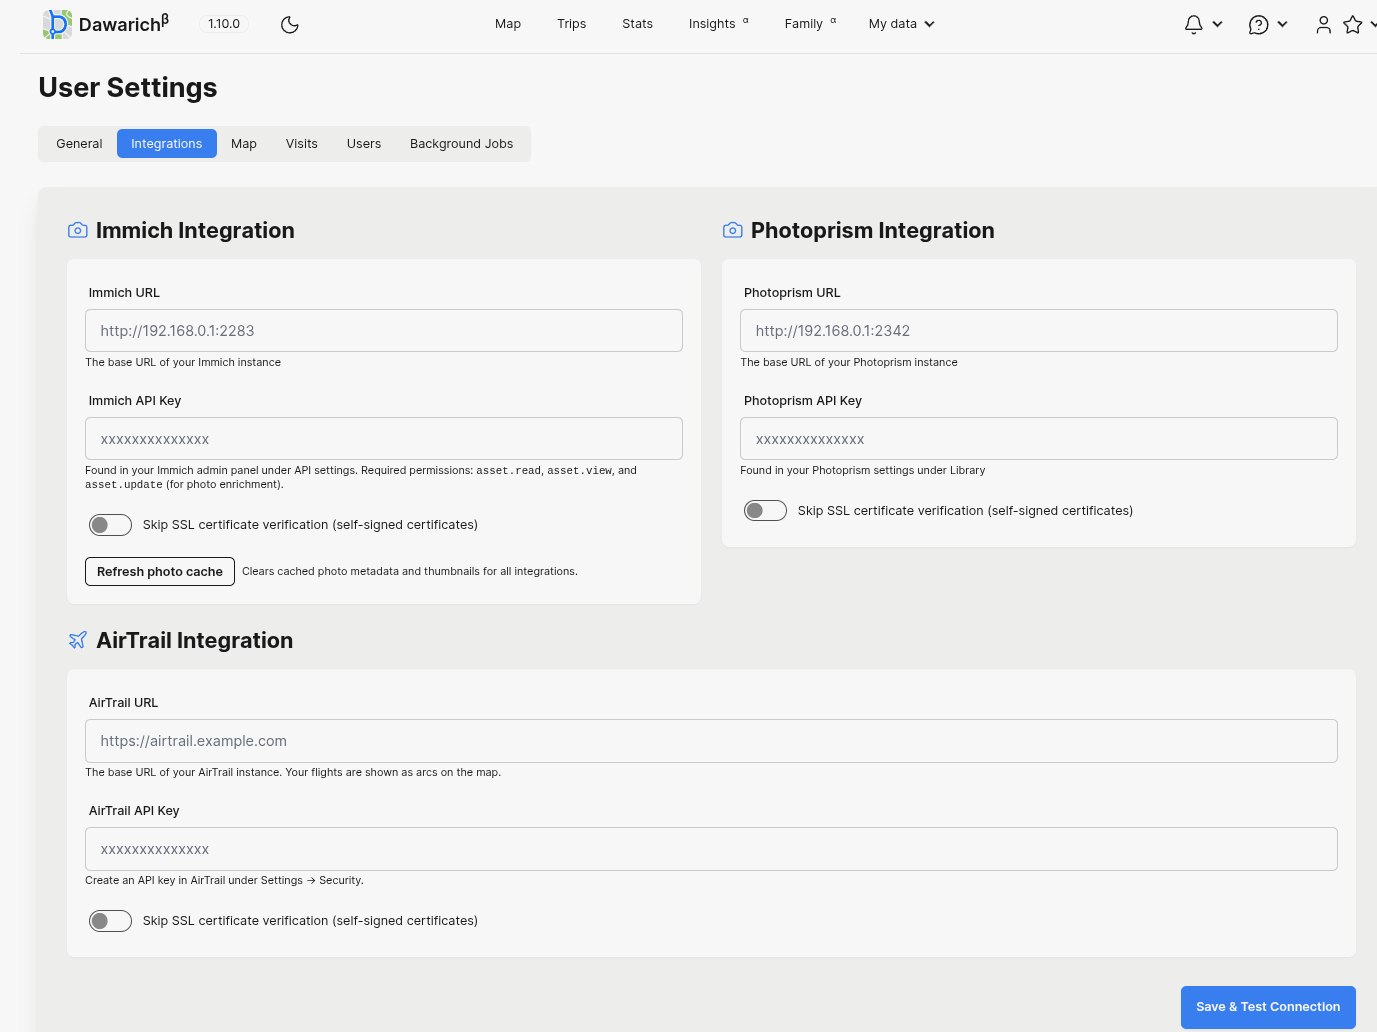Click camera icon beside Photoprism Integration
The image size is (1377, 1032).
(x=732, y=230)
